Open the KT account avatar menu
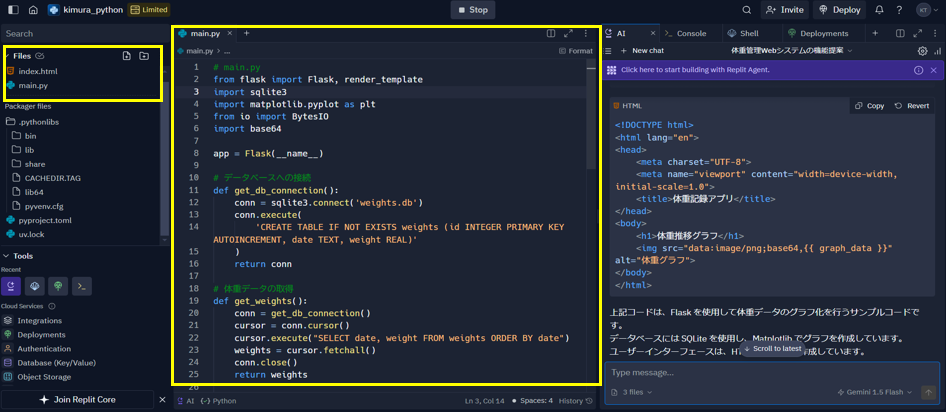The width and height of the screenshot is (946, 412). click(924, 10)
